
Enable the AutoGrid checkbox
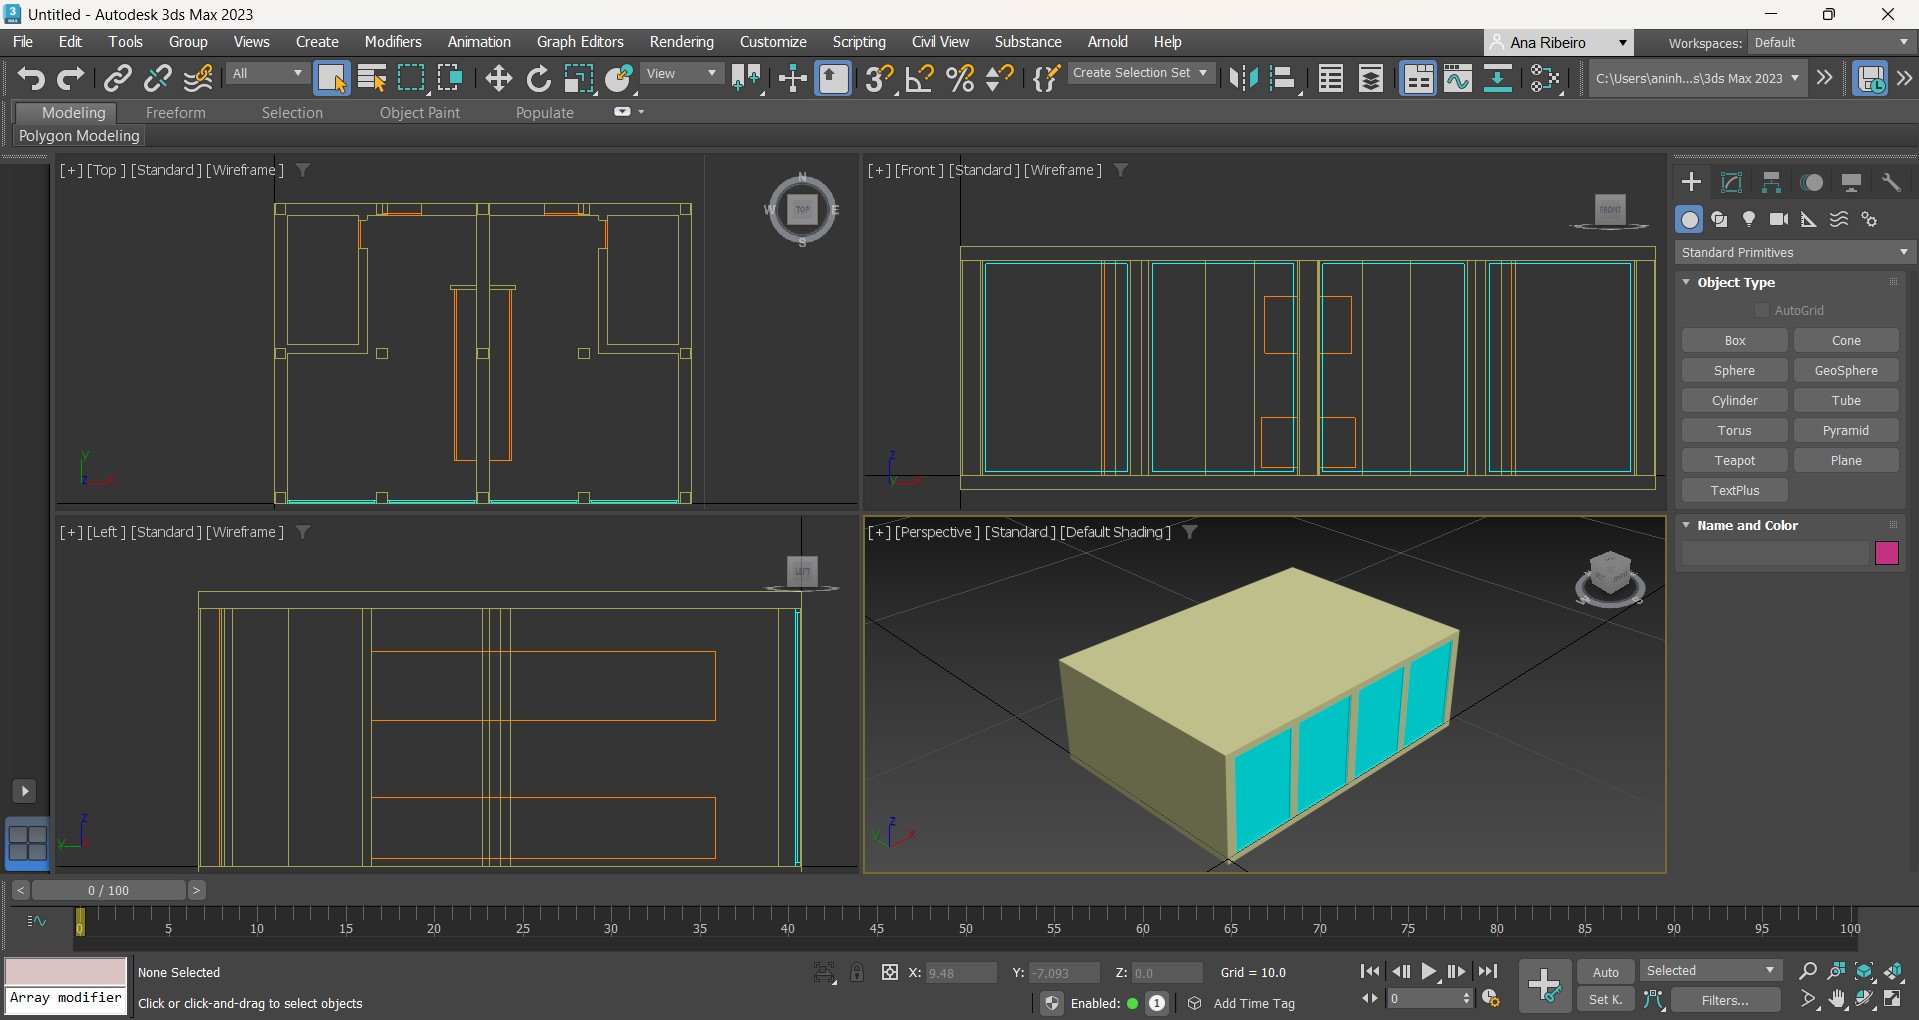point(1762,310)
